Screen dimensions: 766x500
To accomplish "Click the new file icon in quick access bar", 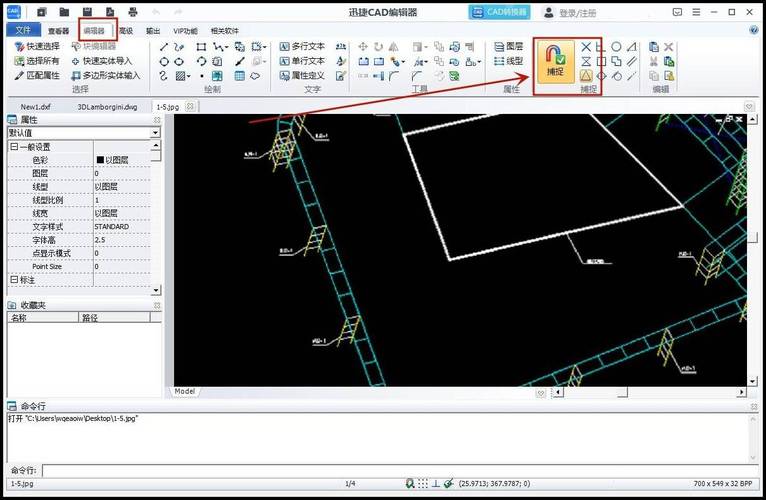I will click(x=42, y=12).
